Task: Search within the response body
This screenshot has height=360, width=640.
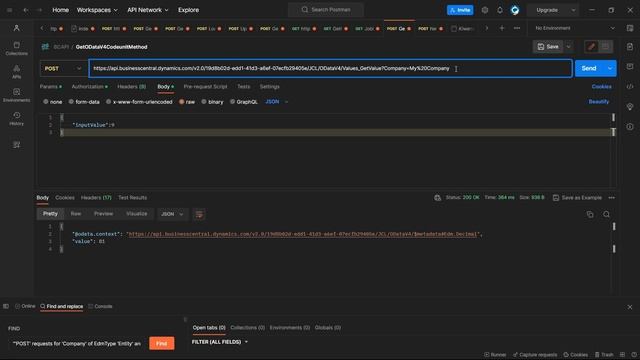Action: point(607,214)
